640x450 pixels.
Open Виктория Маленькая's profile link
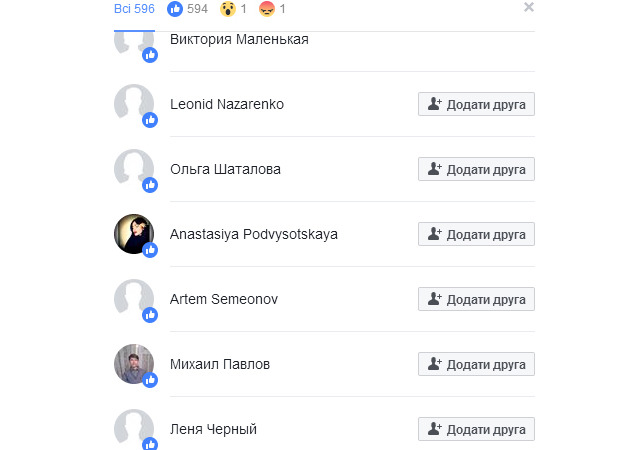(x=239, y=39)
